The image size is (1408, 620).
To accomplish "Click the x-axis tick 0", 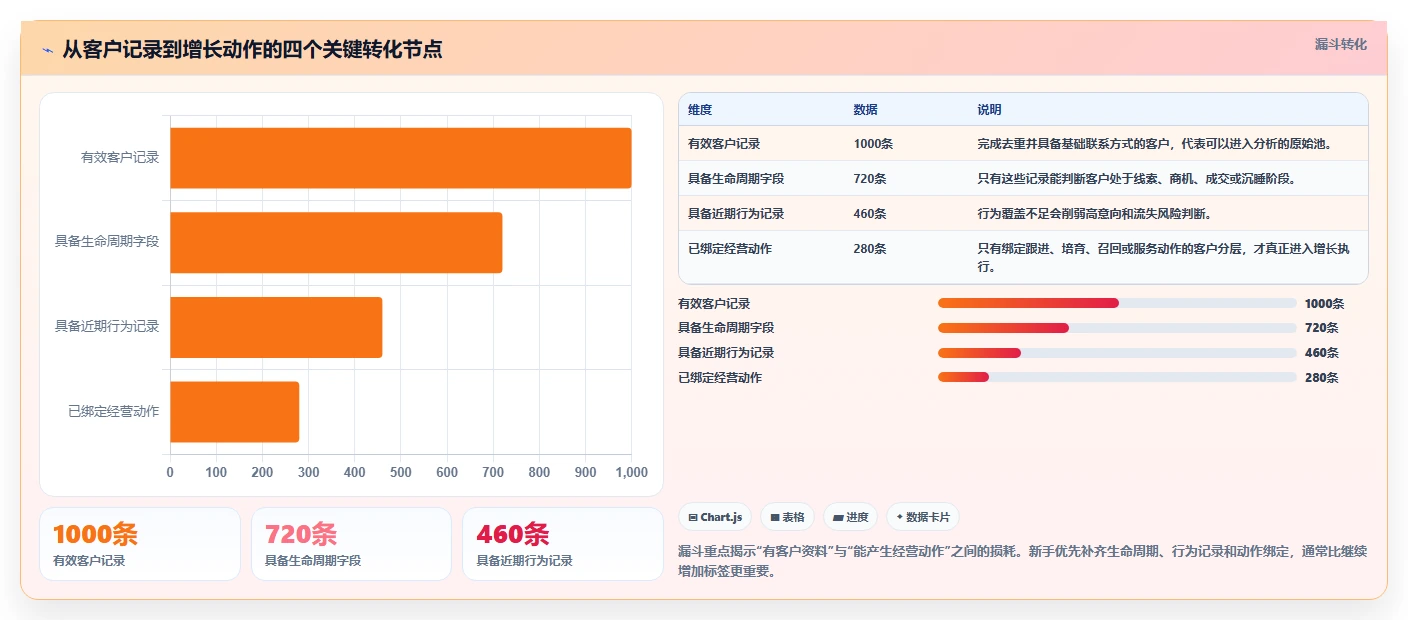I will [x=170, y=473].
